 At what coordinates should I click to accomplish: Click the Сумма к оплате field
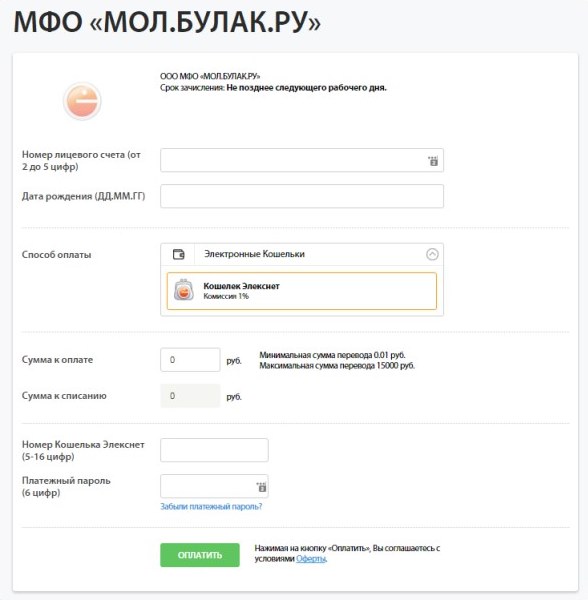pos(190,360)
